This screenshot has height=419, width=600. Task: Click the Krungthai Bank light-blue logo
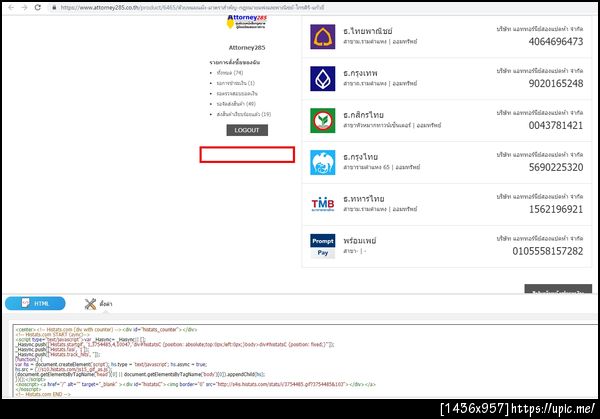coord(323,162)
